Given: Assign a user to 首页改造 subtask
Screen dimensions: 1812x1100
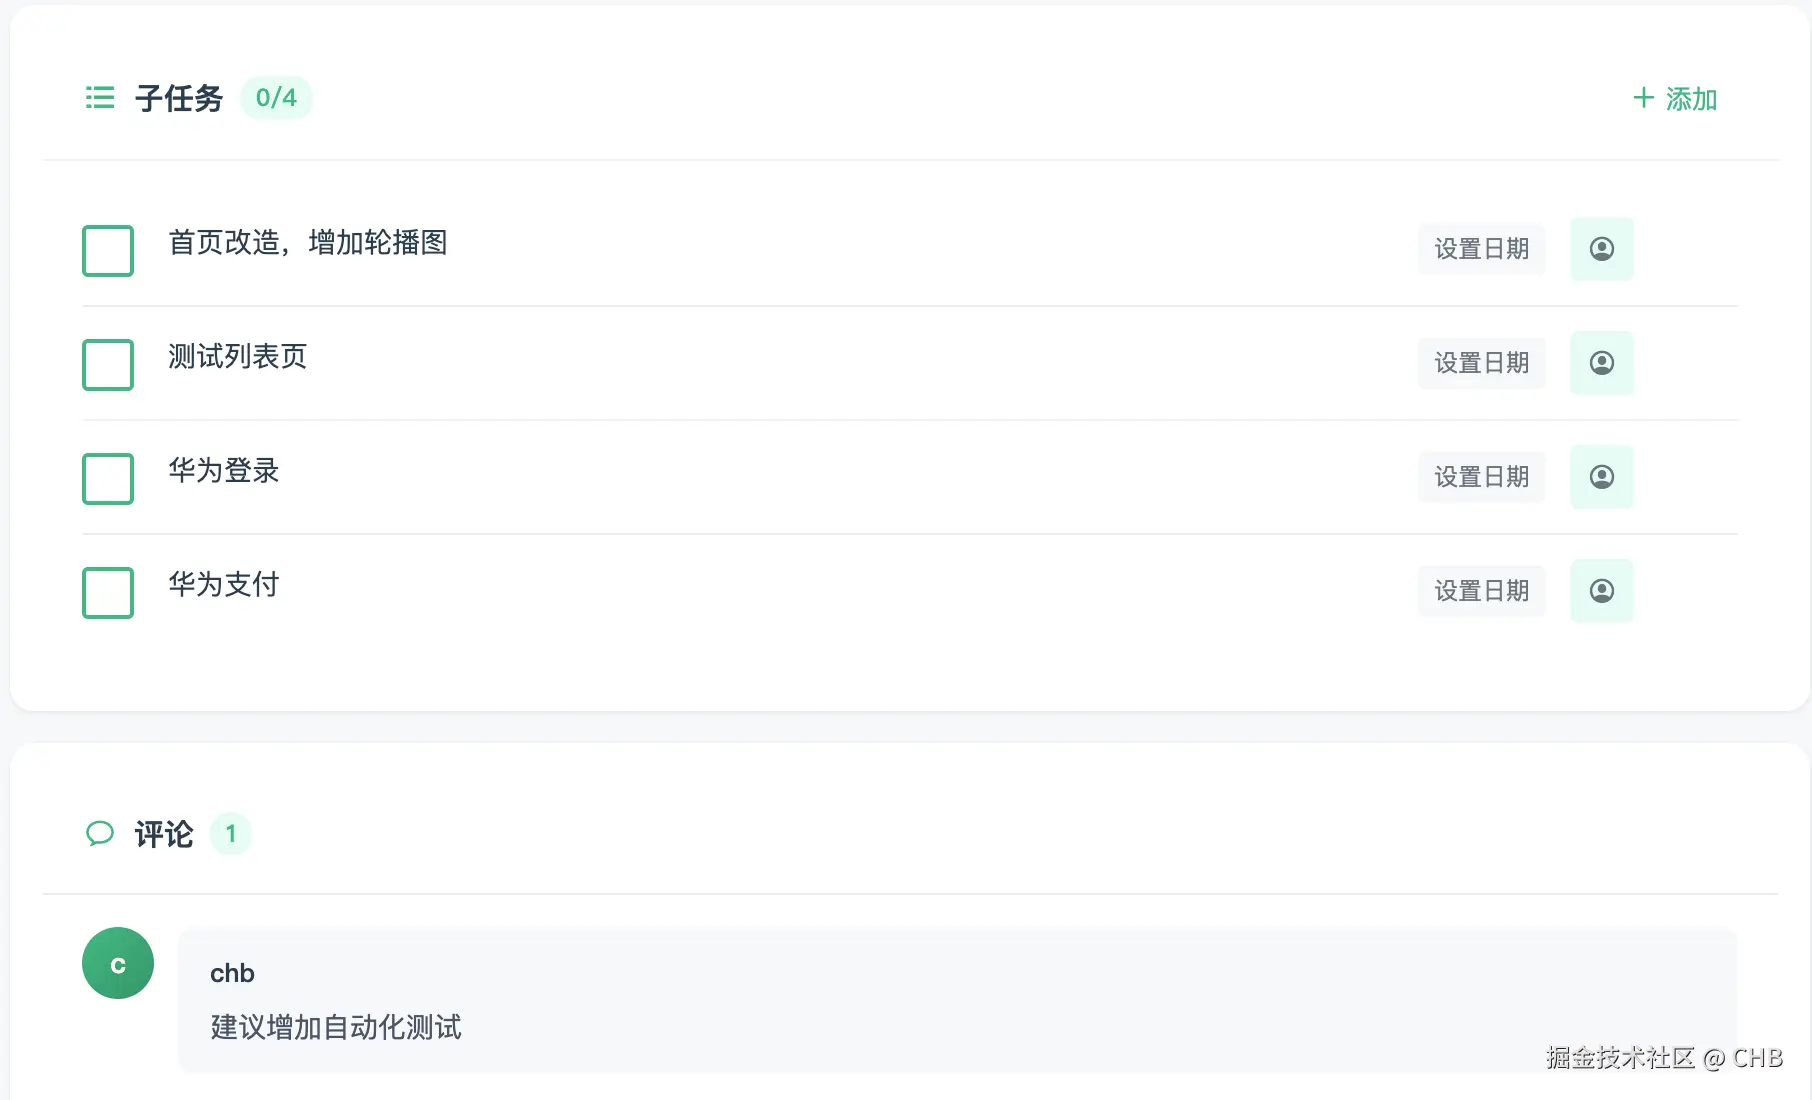Looking at the screenshot, I should tap(1601, 249).
